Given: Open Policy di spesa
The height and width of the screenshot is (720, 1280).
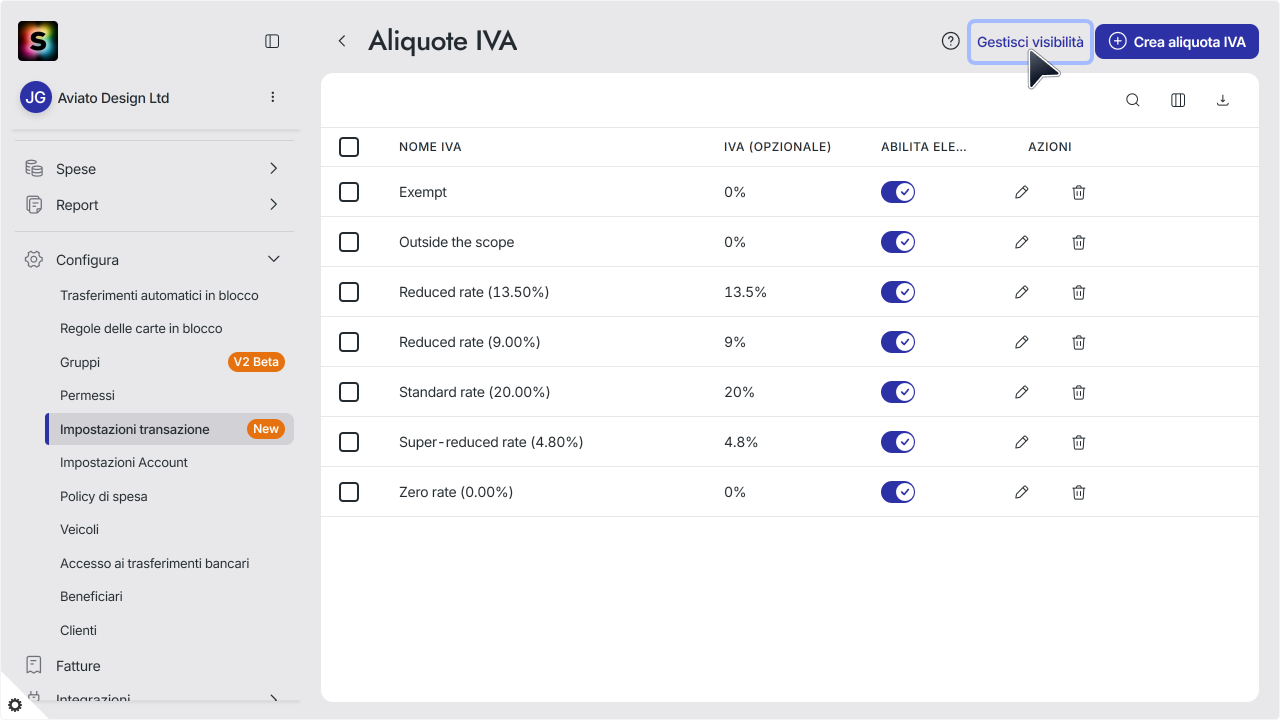Looking at the screenshot, I should click(x=104, y=496).
